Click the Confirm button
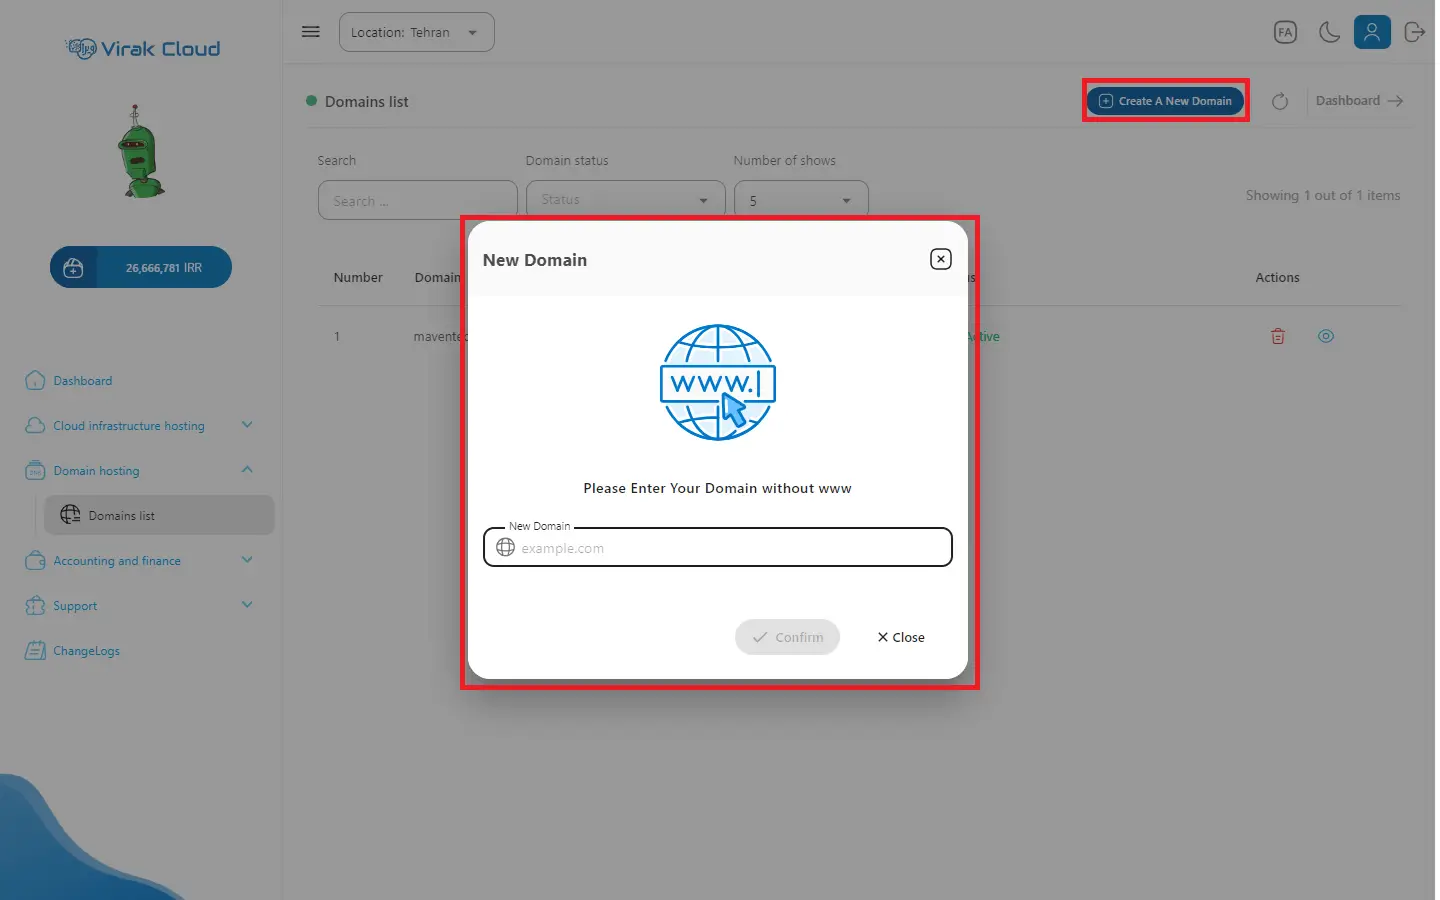This screenshot has width=1440, height=900. 787,637
